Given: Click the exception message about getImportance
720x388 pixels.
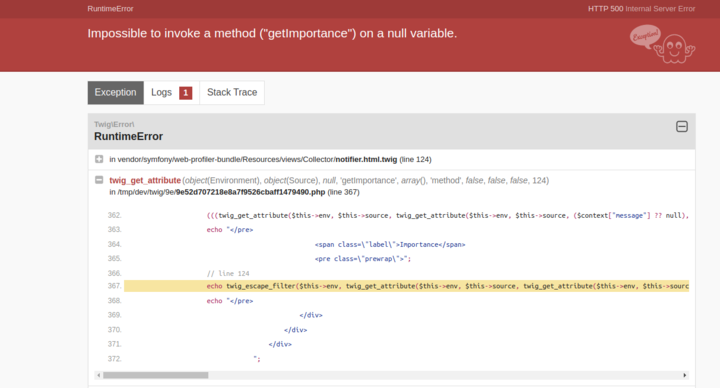Looking at the screenshot, I should click(272, 34).
